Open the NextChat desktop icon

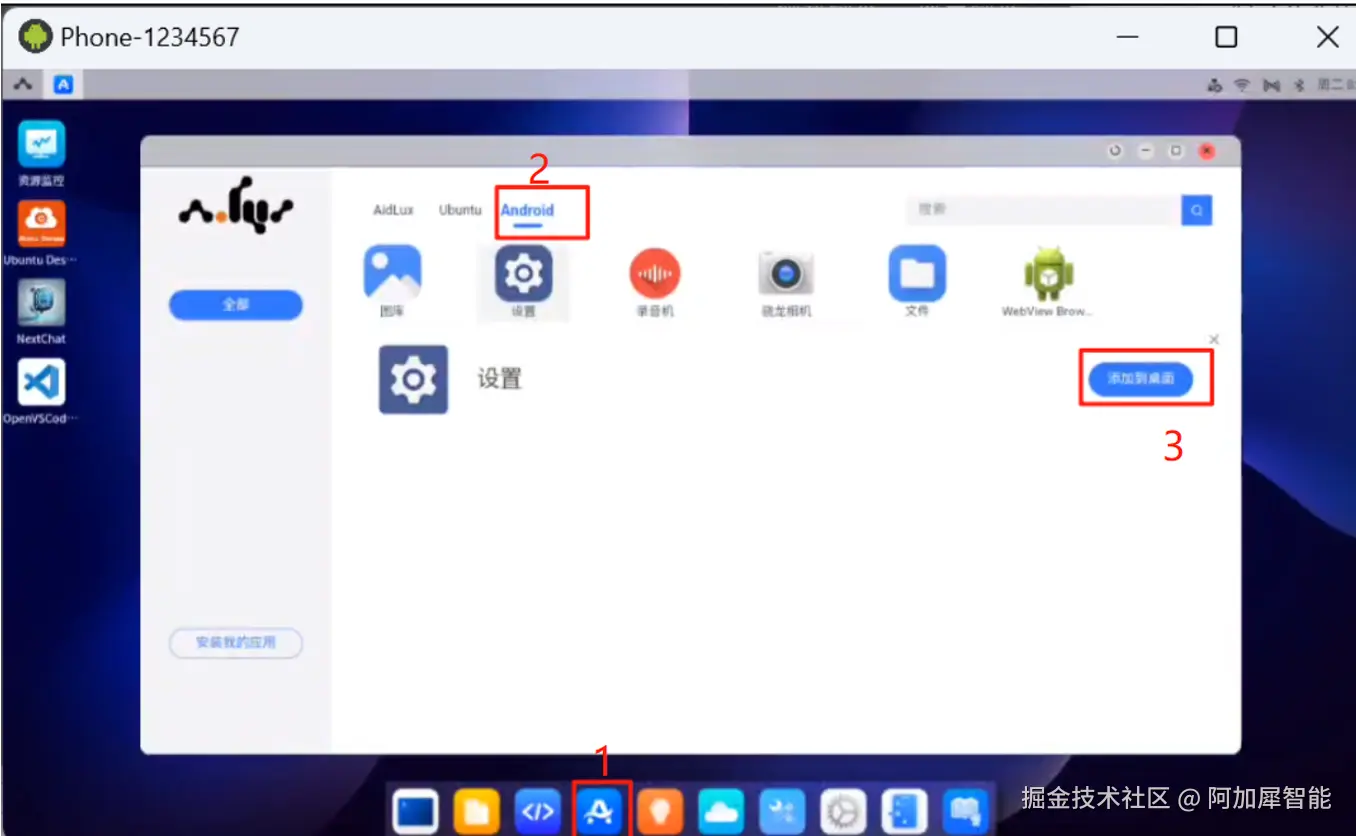[42, 302]
